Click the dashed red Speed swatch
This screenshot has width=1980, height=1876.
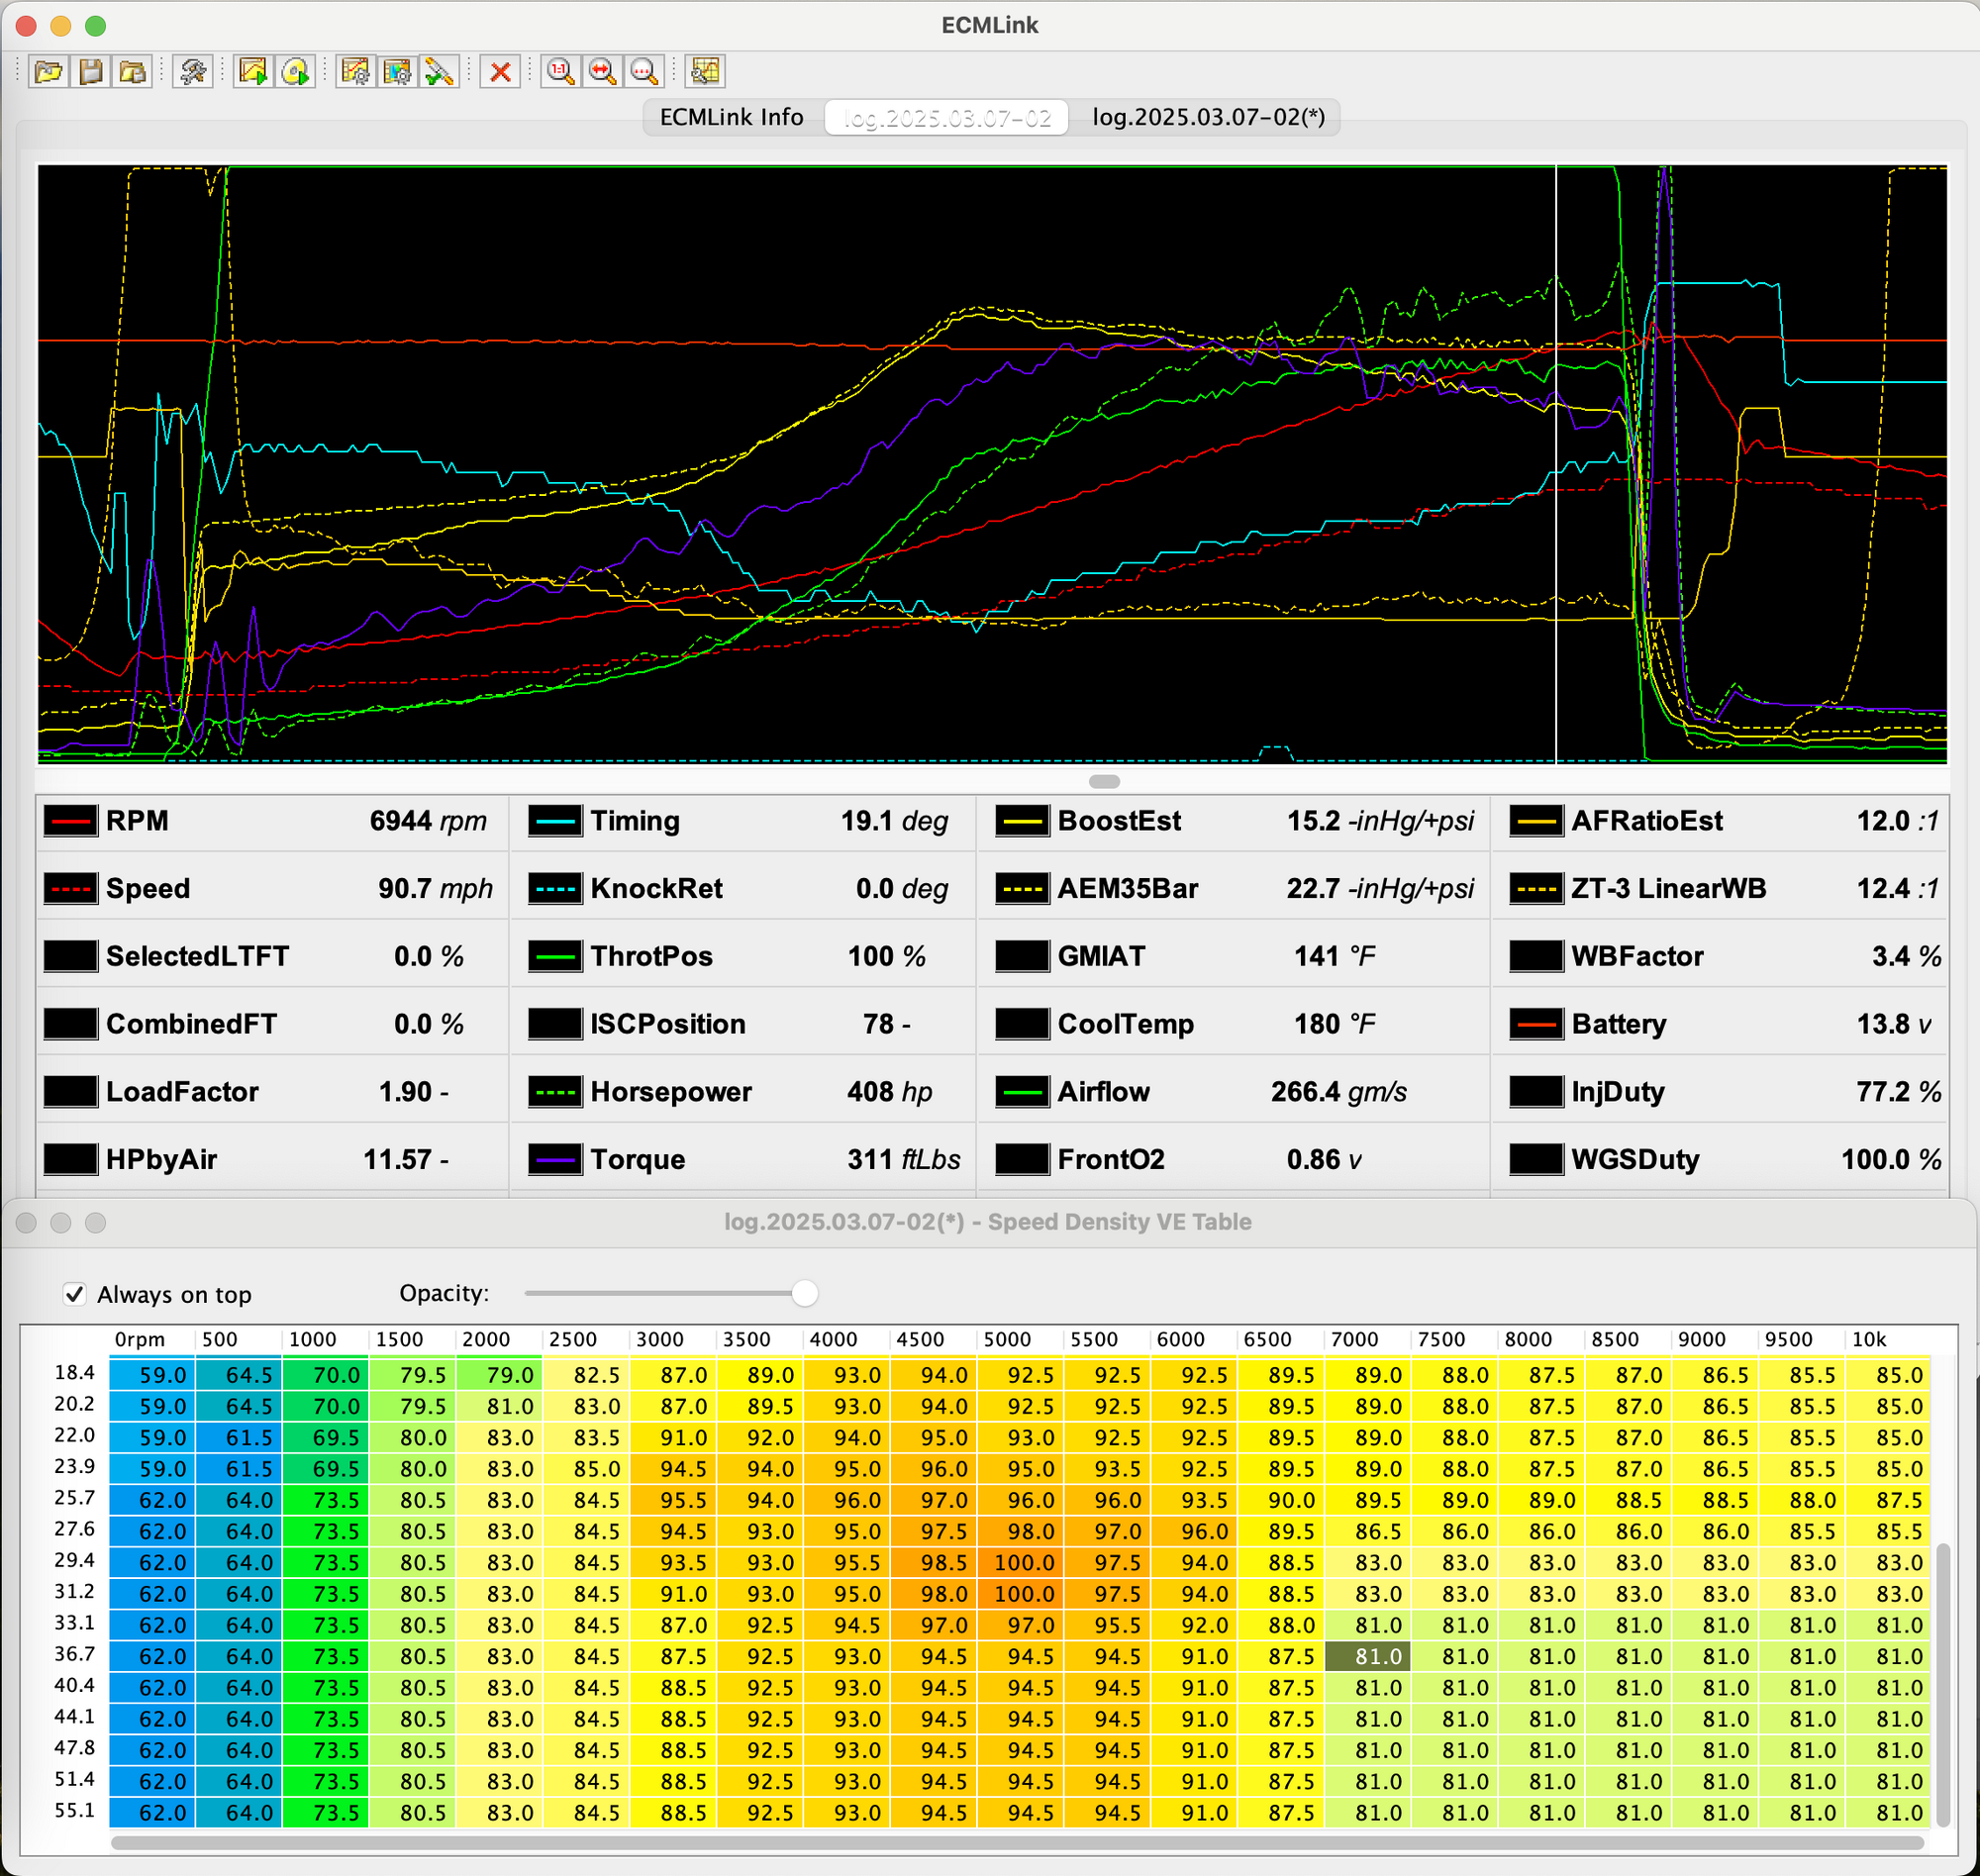click(x=71, y=888)
